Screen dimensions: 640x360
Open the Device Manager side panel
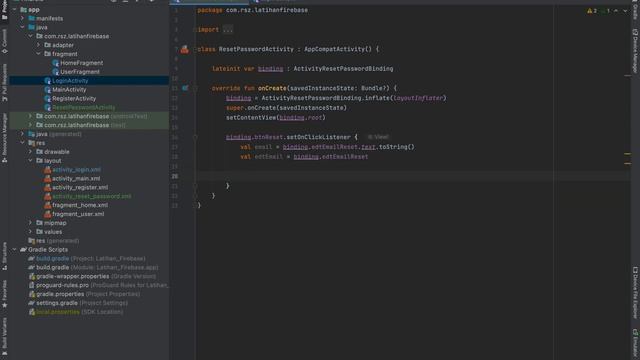(635, 51)
